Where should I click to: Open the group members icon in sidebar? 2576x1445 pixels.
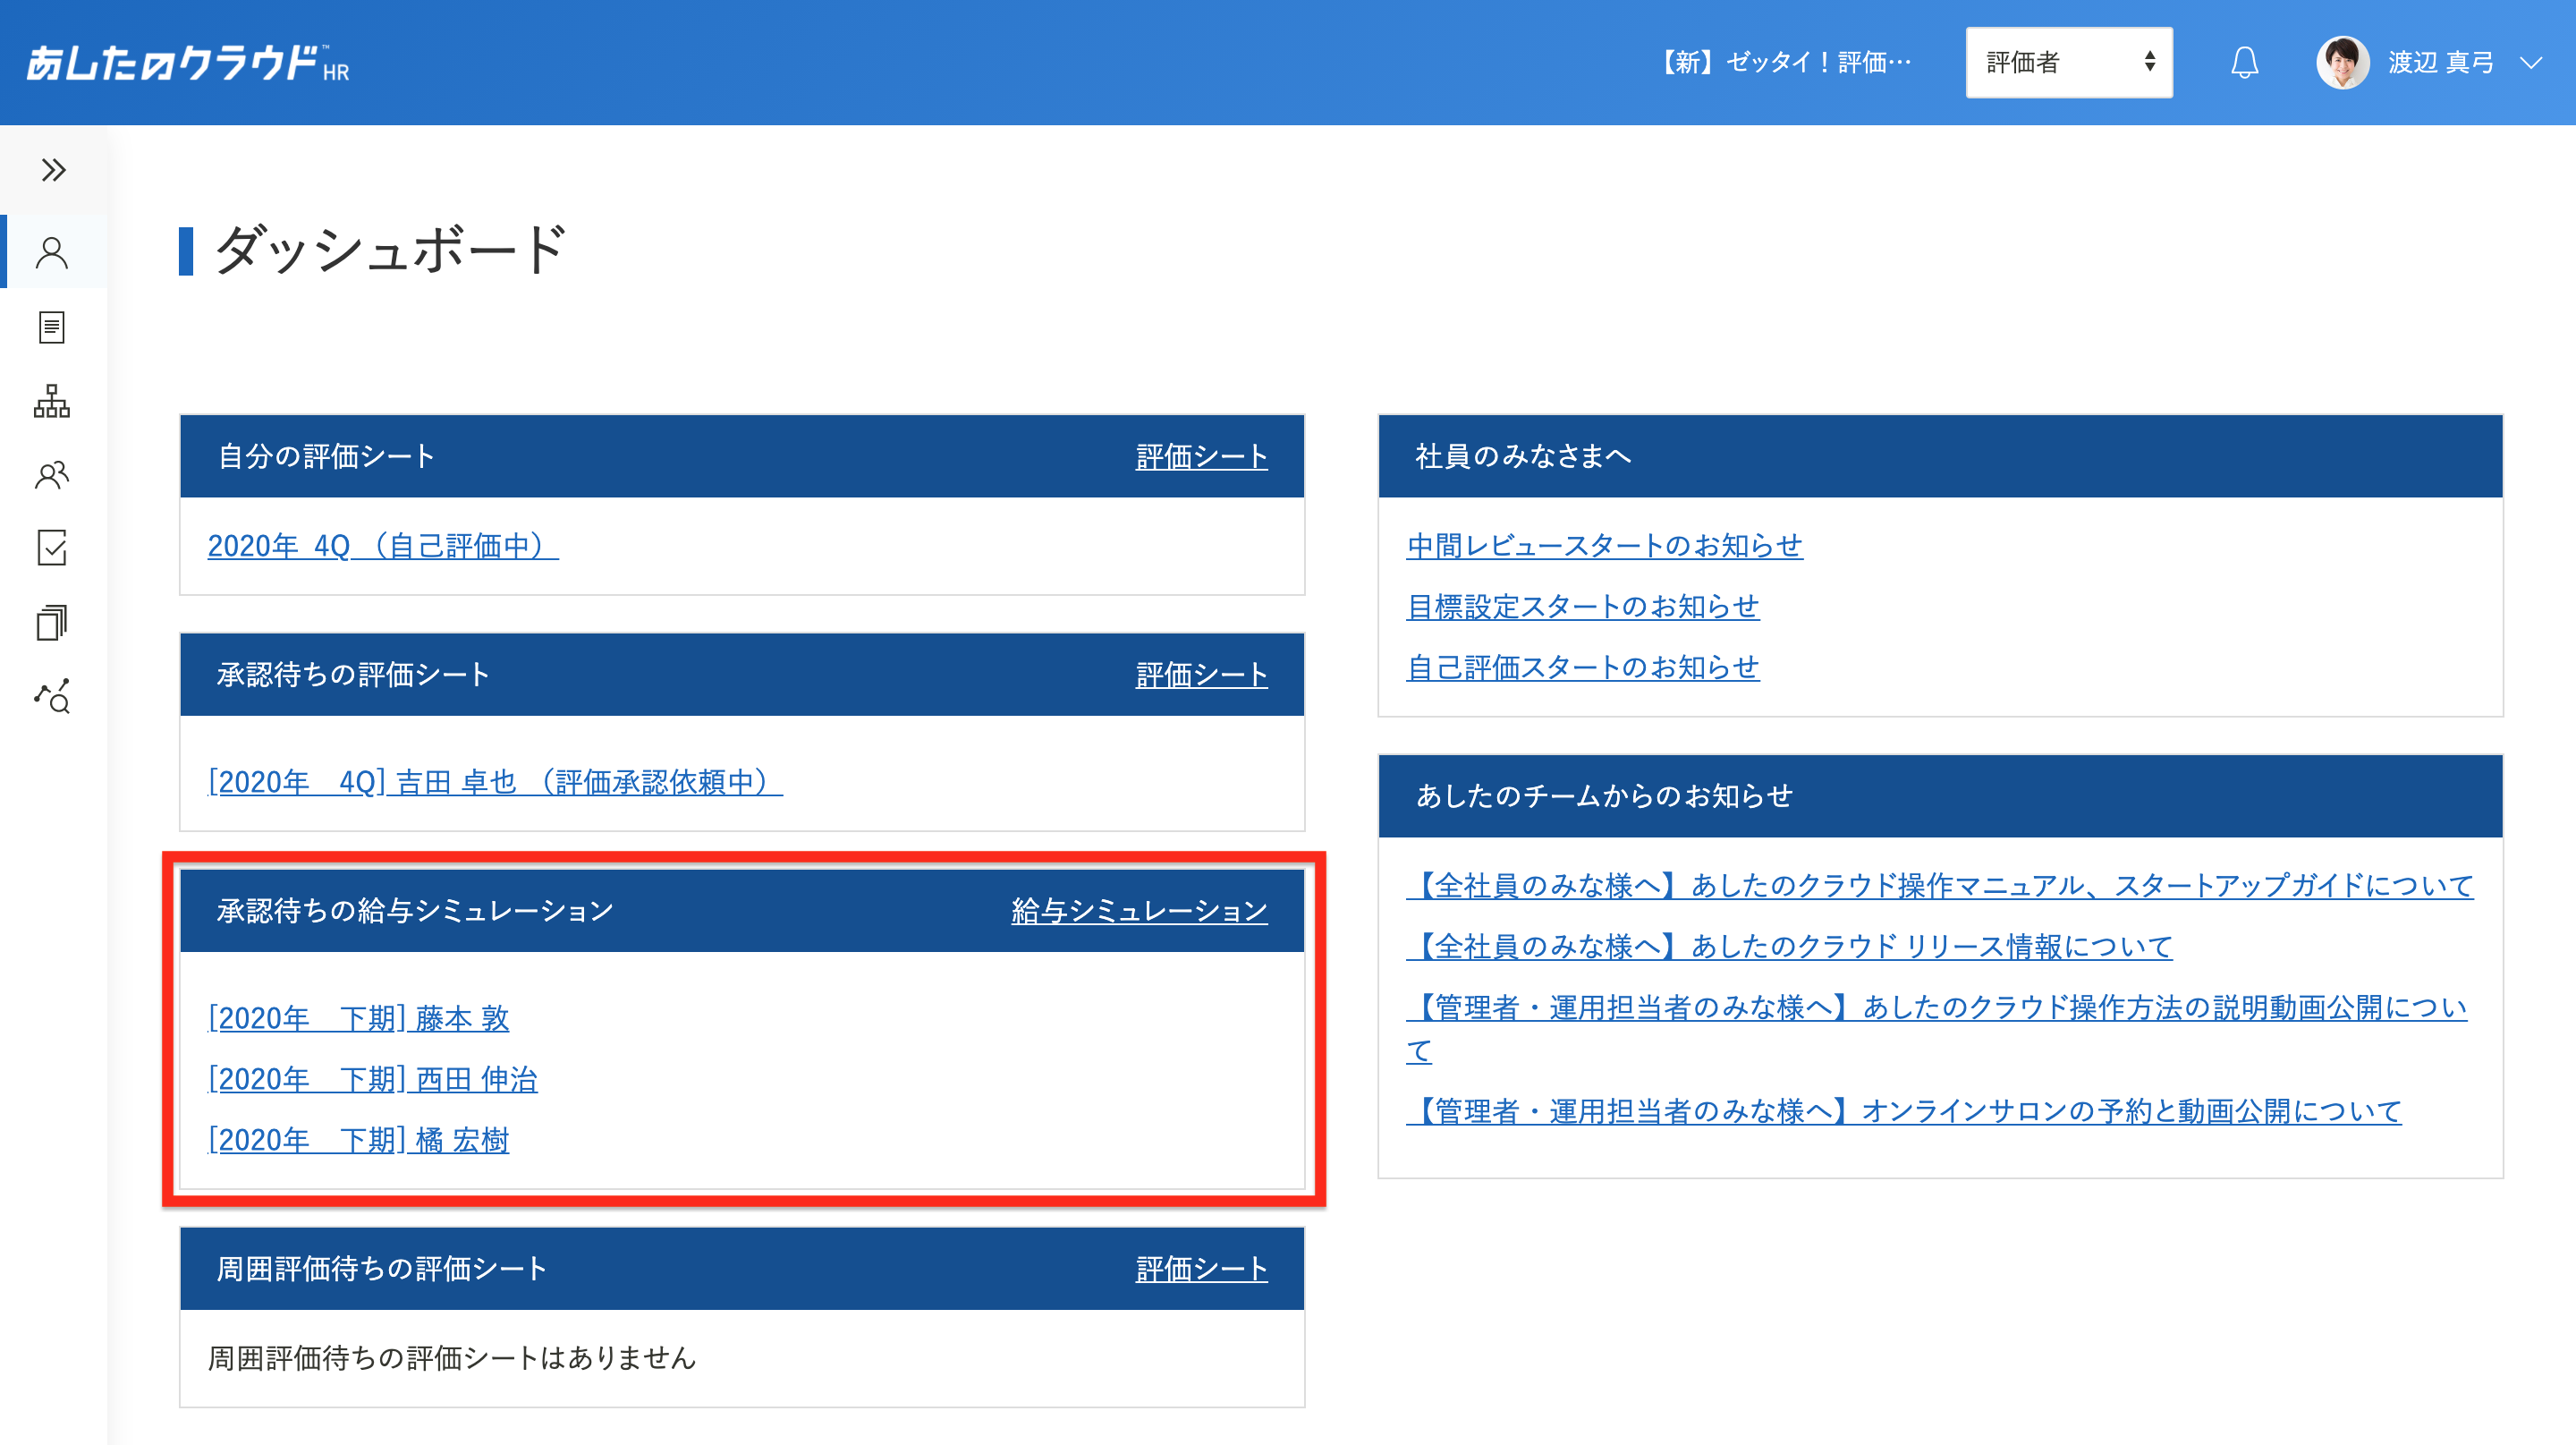coord(52,474)
